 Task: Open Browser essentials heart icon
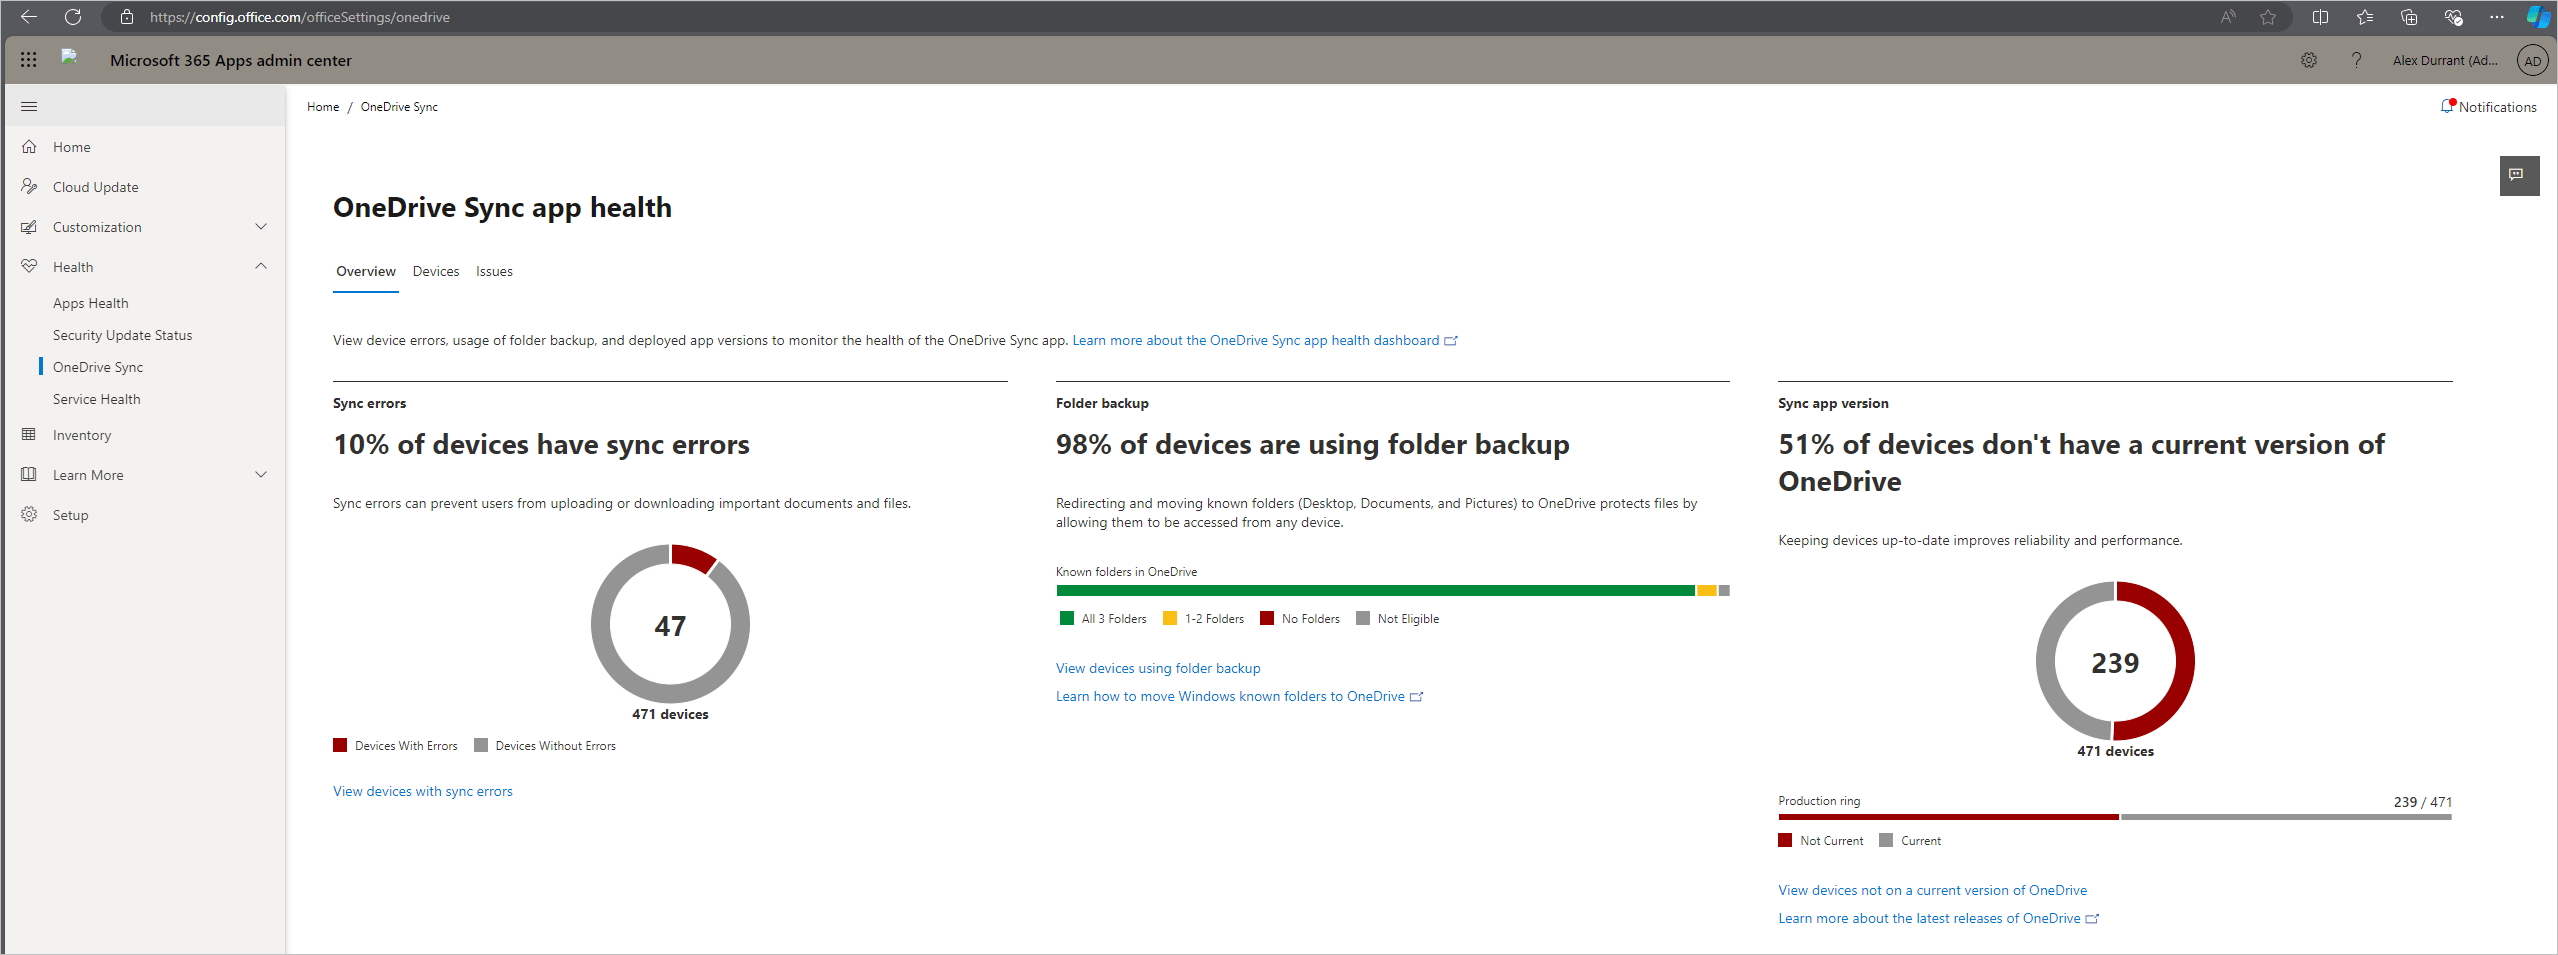2453,17
